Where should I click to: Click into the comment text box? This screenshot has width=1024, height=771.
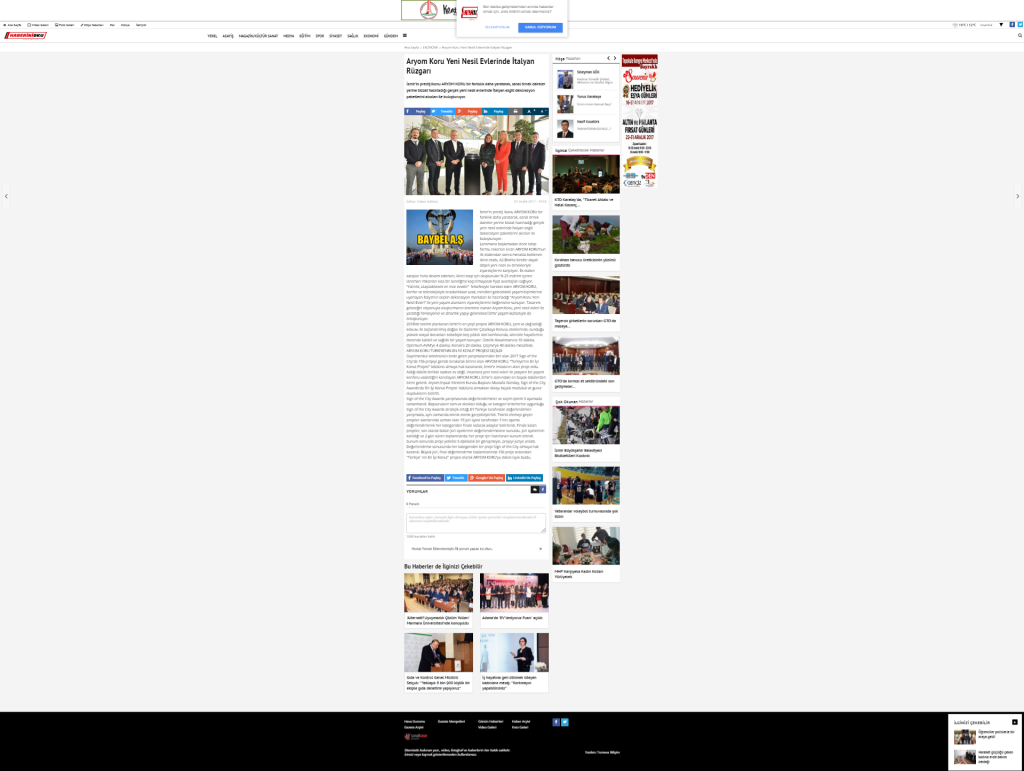coord(475,523)
